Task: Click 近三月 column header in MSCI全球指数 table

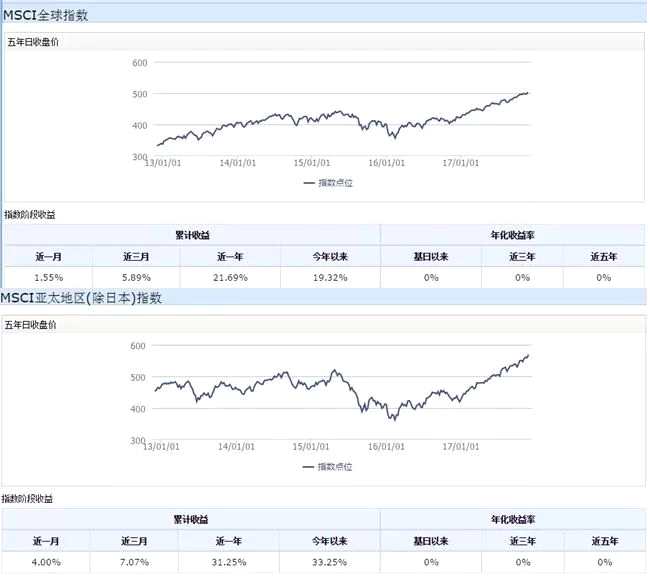Action: pos(136,257)
